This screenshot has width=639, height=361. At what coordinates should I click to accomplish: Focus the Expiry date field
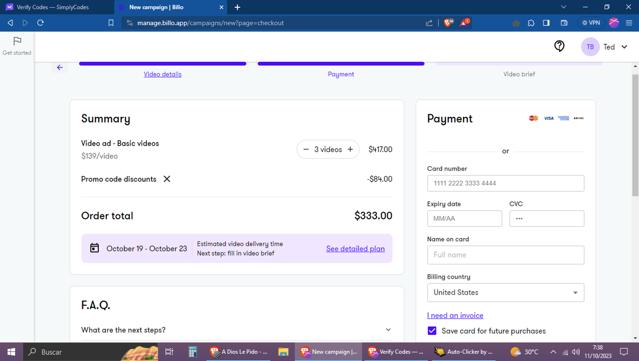[x=464, y=218]
